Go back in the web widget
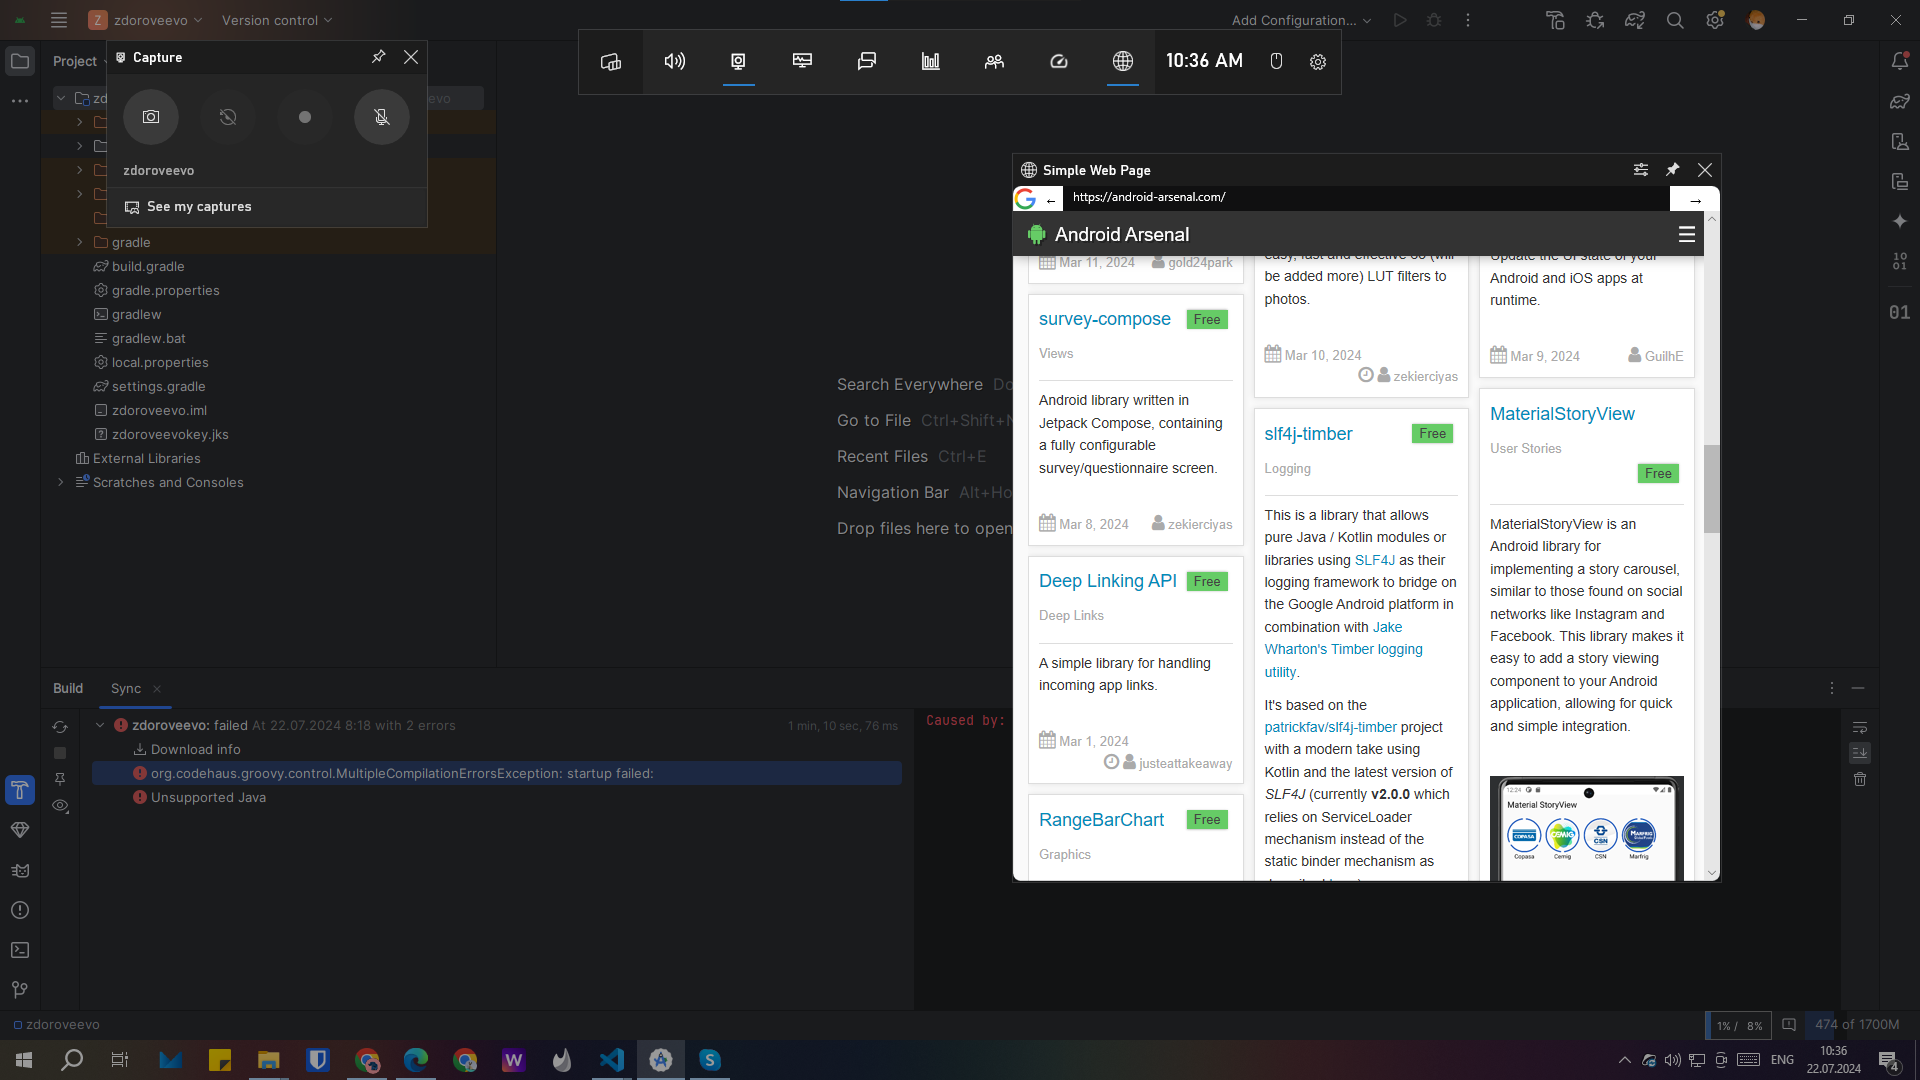 click(x=1051, y=200)
